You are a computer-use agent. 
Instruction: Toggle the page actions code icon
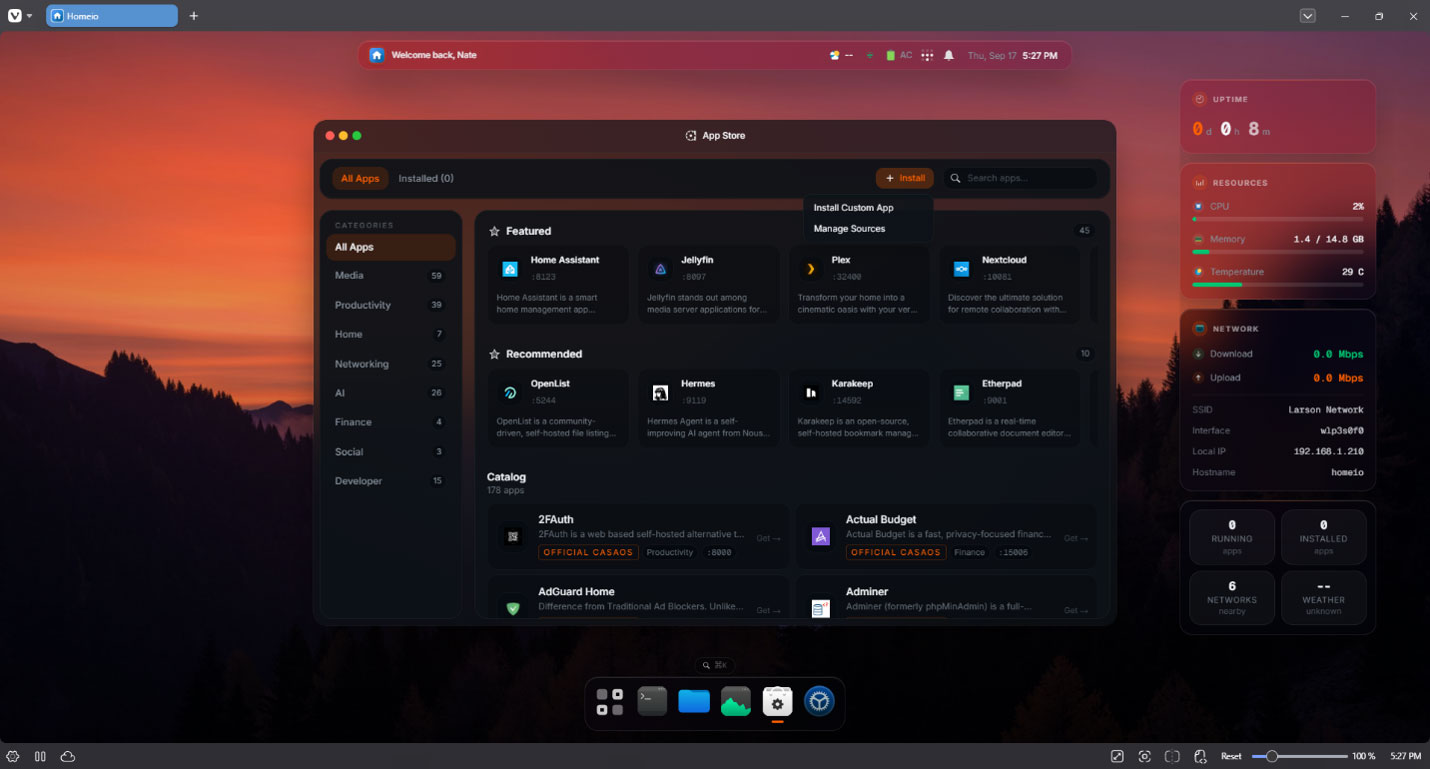click(1201, 756)
